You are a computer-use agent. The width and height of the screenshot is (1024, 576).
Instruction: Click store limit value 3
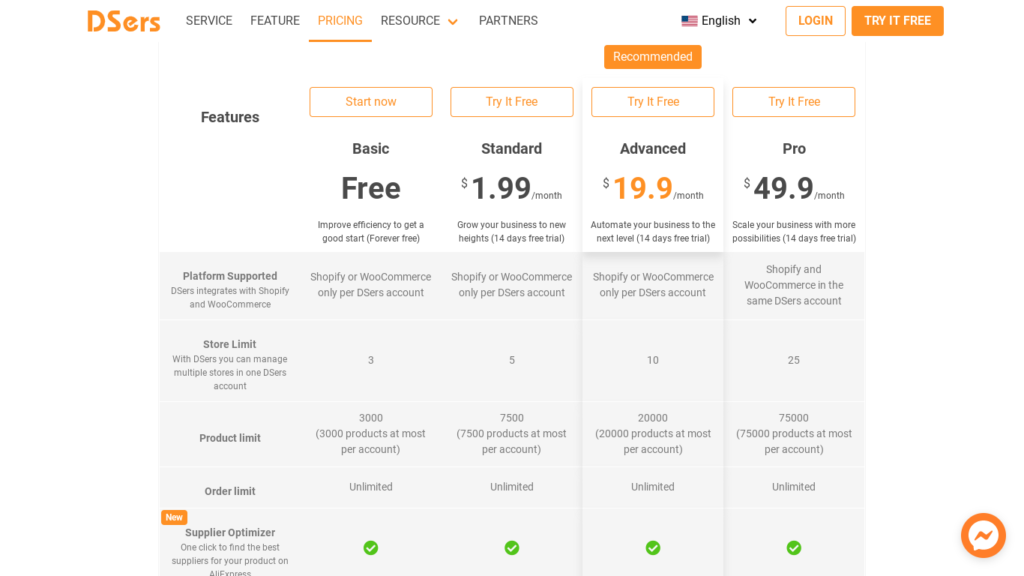tap(371, 360)
